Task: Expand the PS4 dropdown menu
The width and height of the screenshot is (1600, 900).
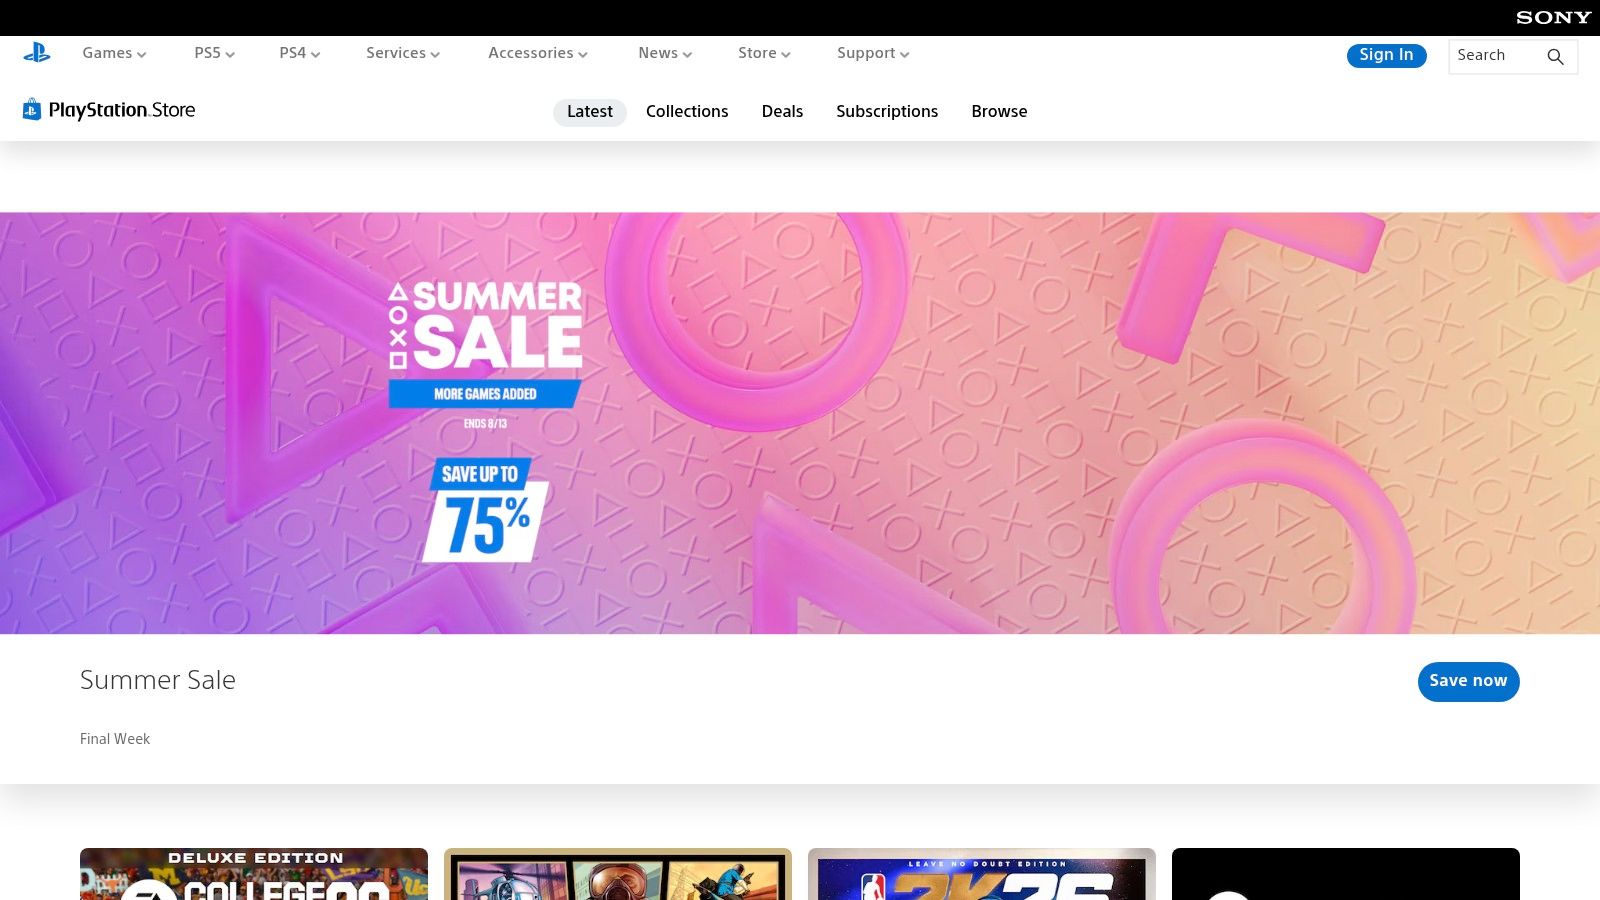Action: (299, 53)
